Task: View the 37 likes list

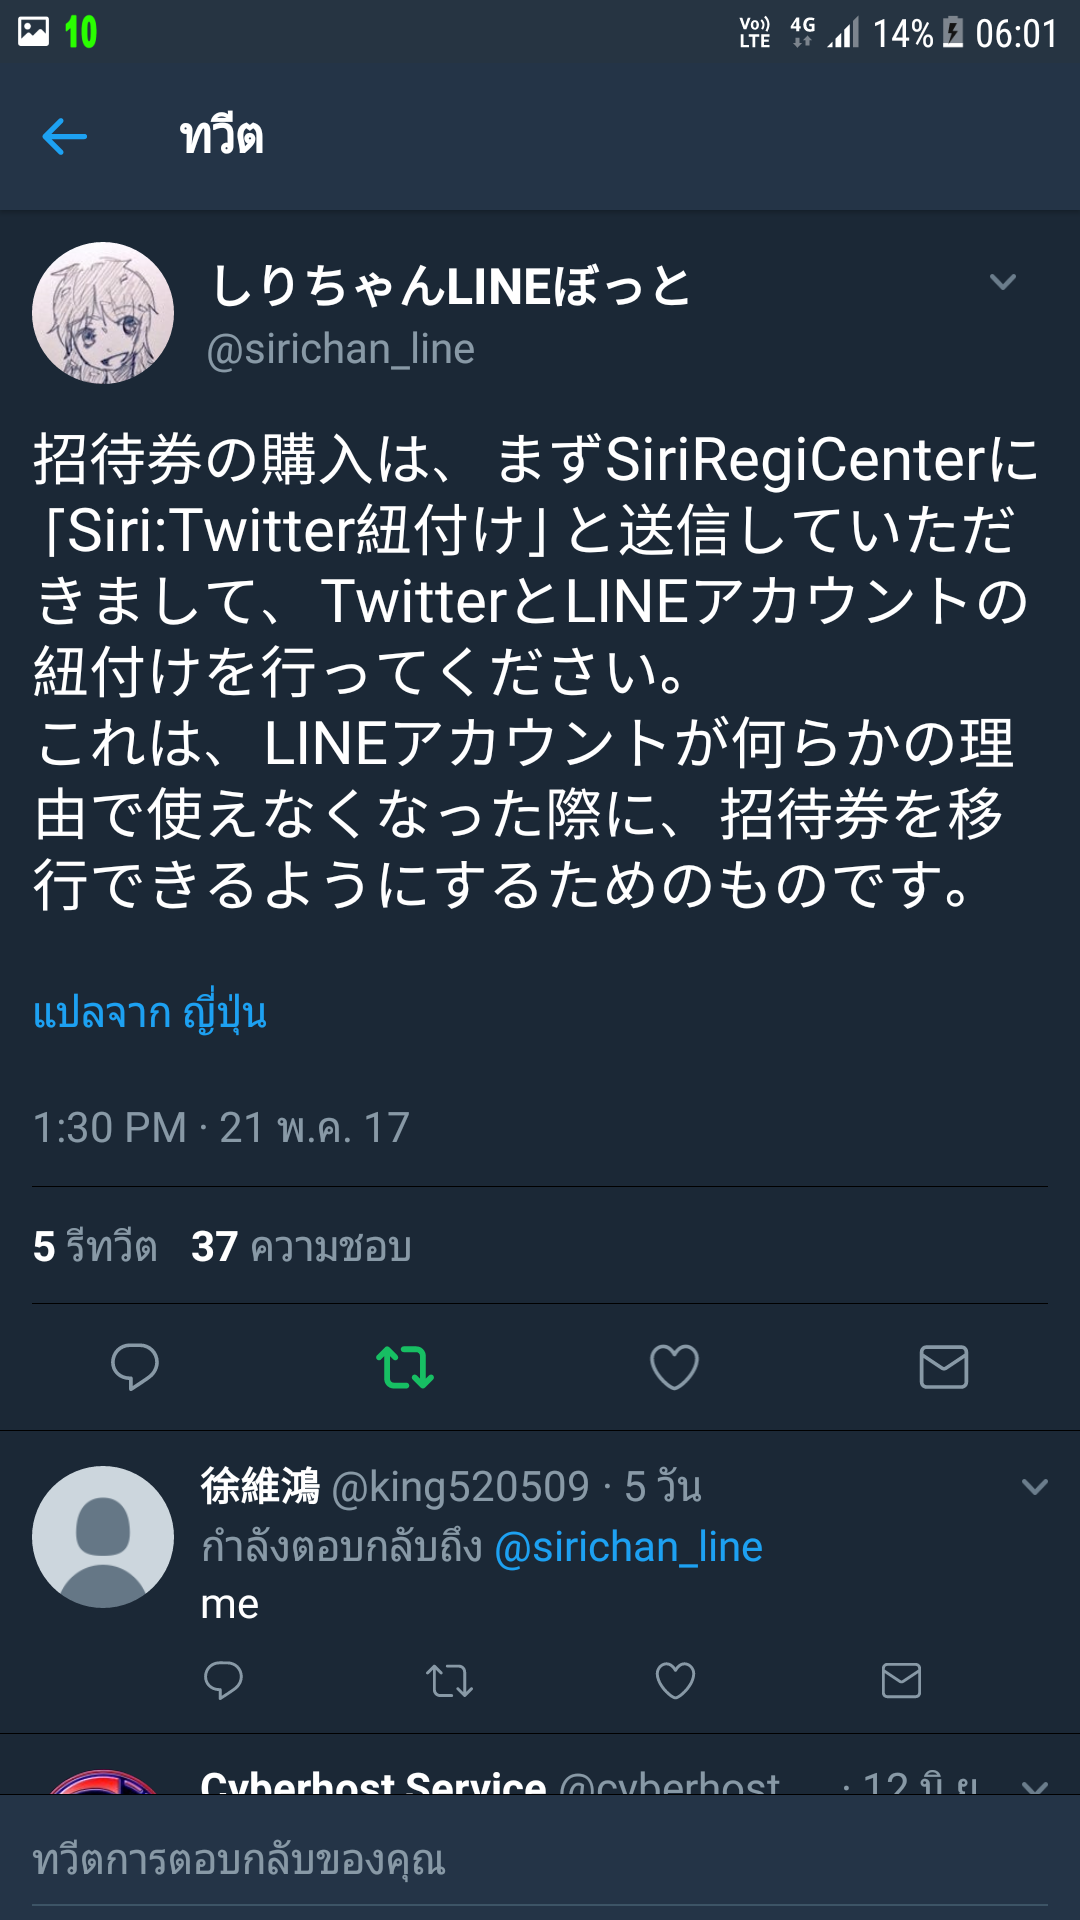Action: click(x=301, y=1246)
